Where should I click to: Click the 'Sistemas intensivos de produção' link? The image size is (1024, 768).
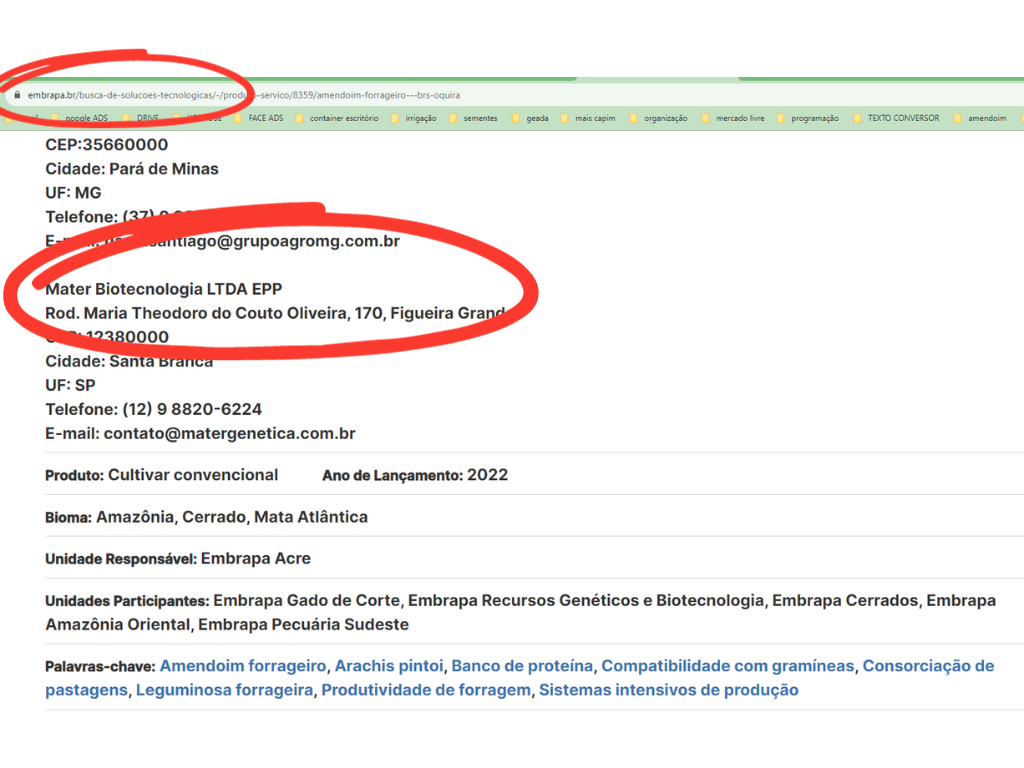pyautogui.click(x=668, y=690)
